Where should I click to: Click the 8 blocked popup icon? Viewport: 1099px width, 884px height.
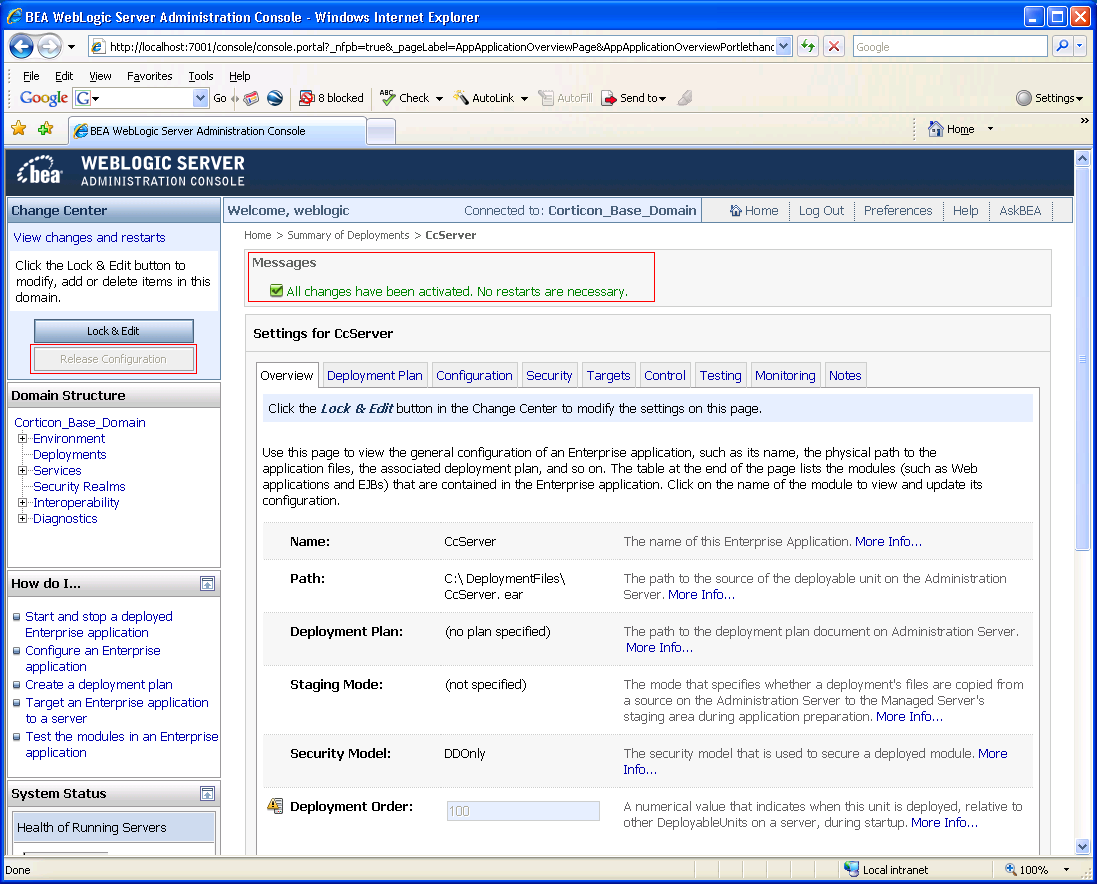pyautogui.click(x=306, y=98)
